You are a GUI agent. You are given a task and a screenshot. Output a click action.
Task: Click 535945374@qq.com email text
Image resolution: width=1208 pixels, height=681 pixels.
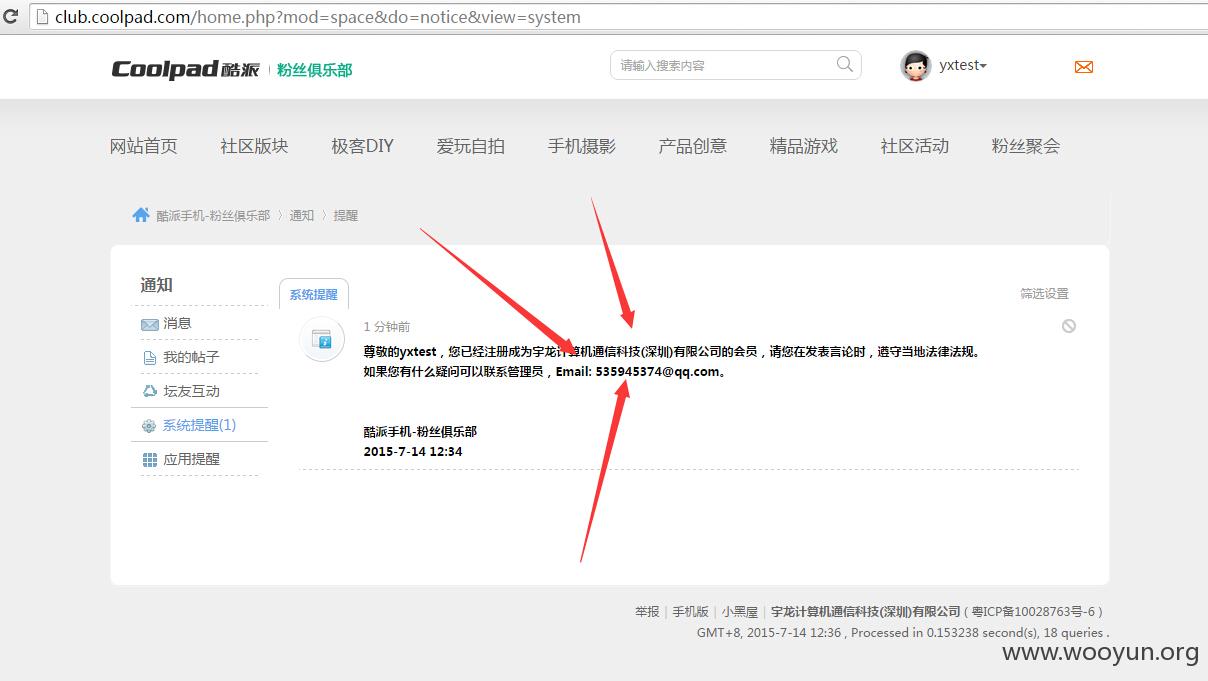pyautogui.click(x=658, y=371)
